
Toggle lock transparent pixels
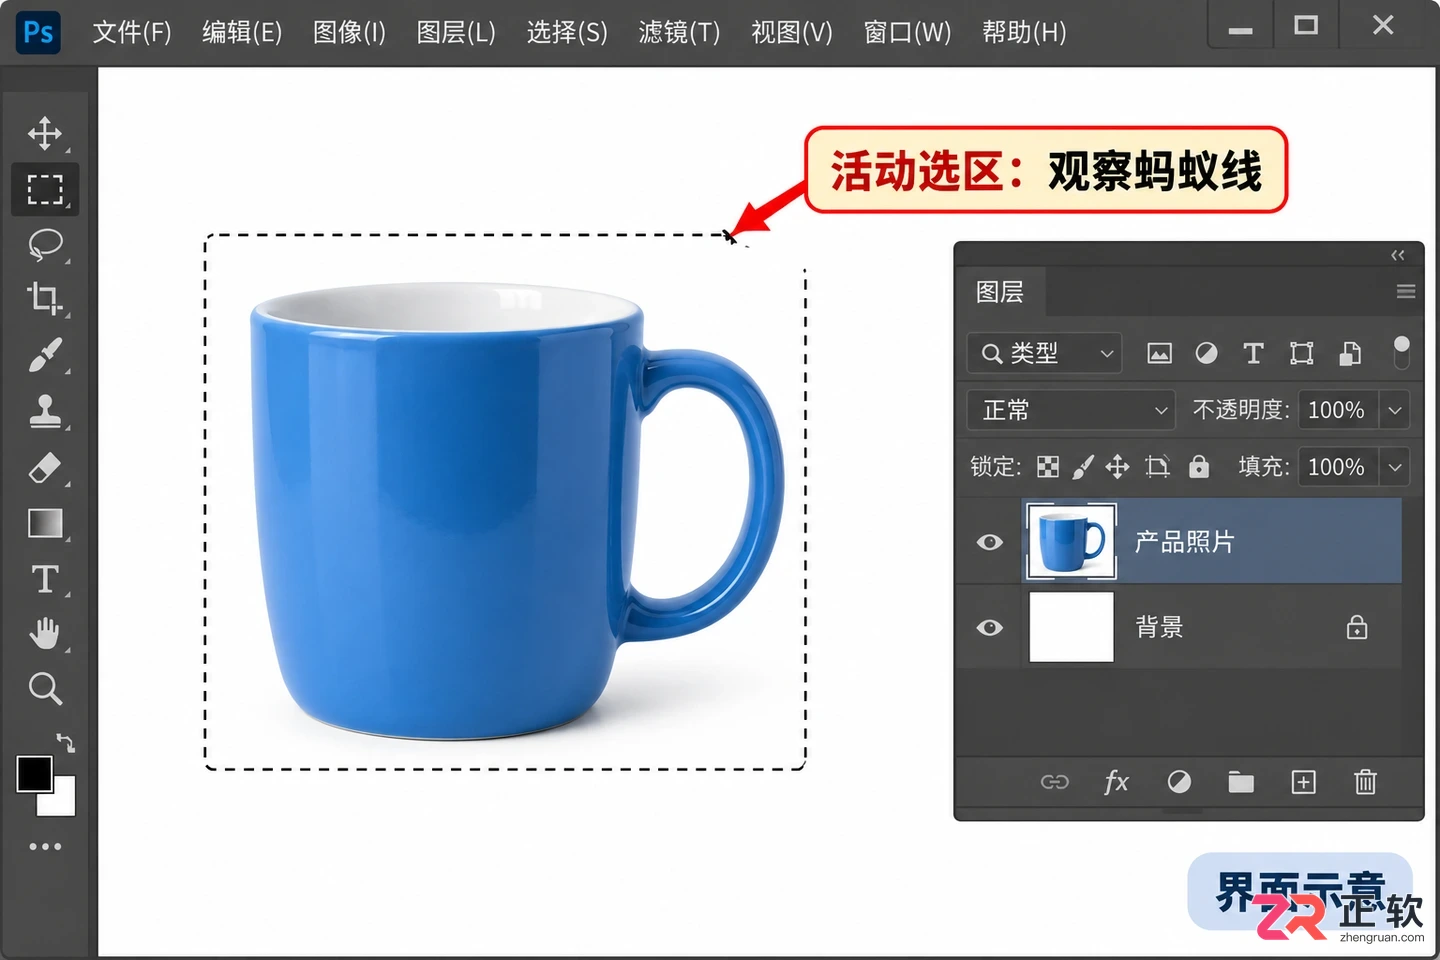(x=1047, y=467)
